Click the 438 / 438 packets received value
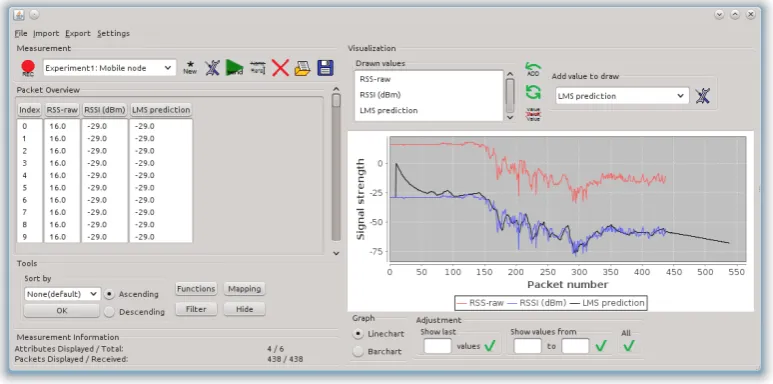The image size is (773, 384). tap(285, 359)
